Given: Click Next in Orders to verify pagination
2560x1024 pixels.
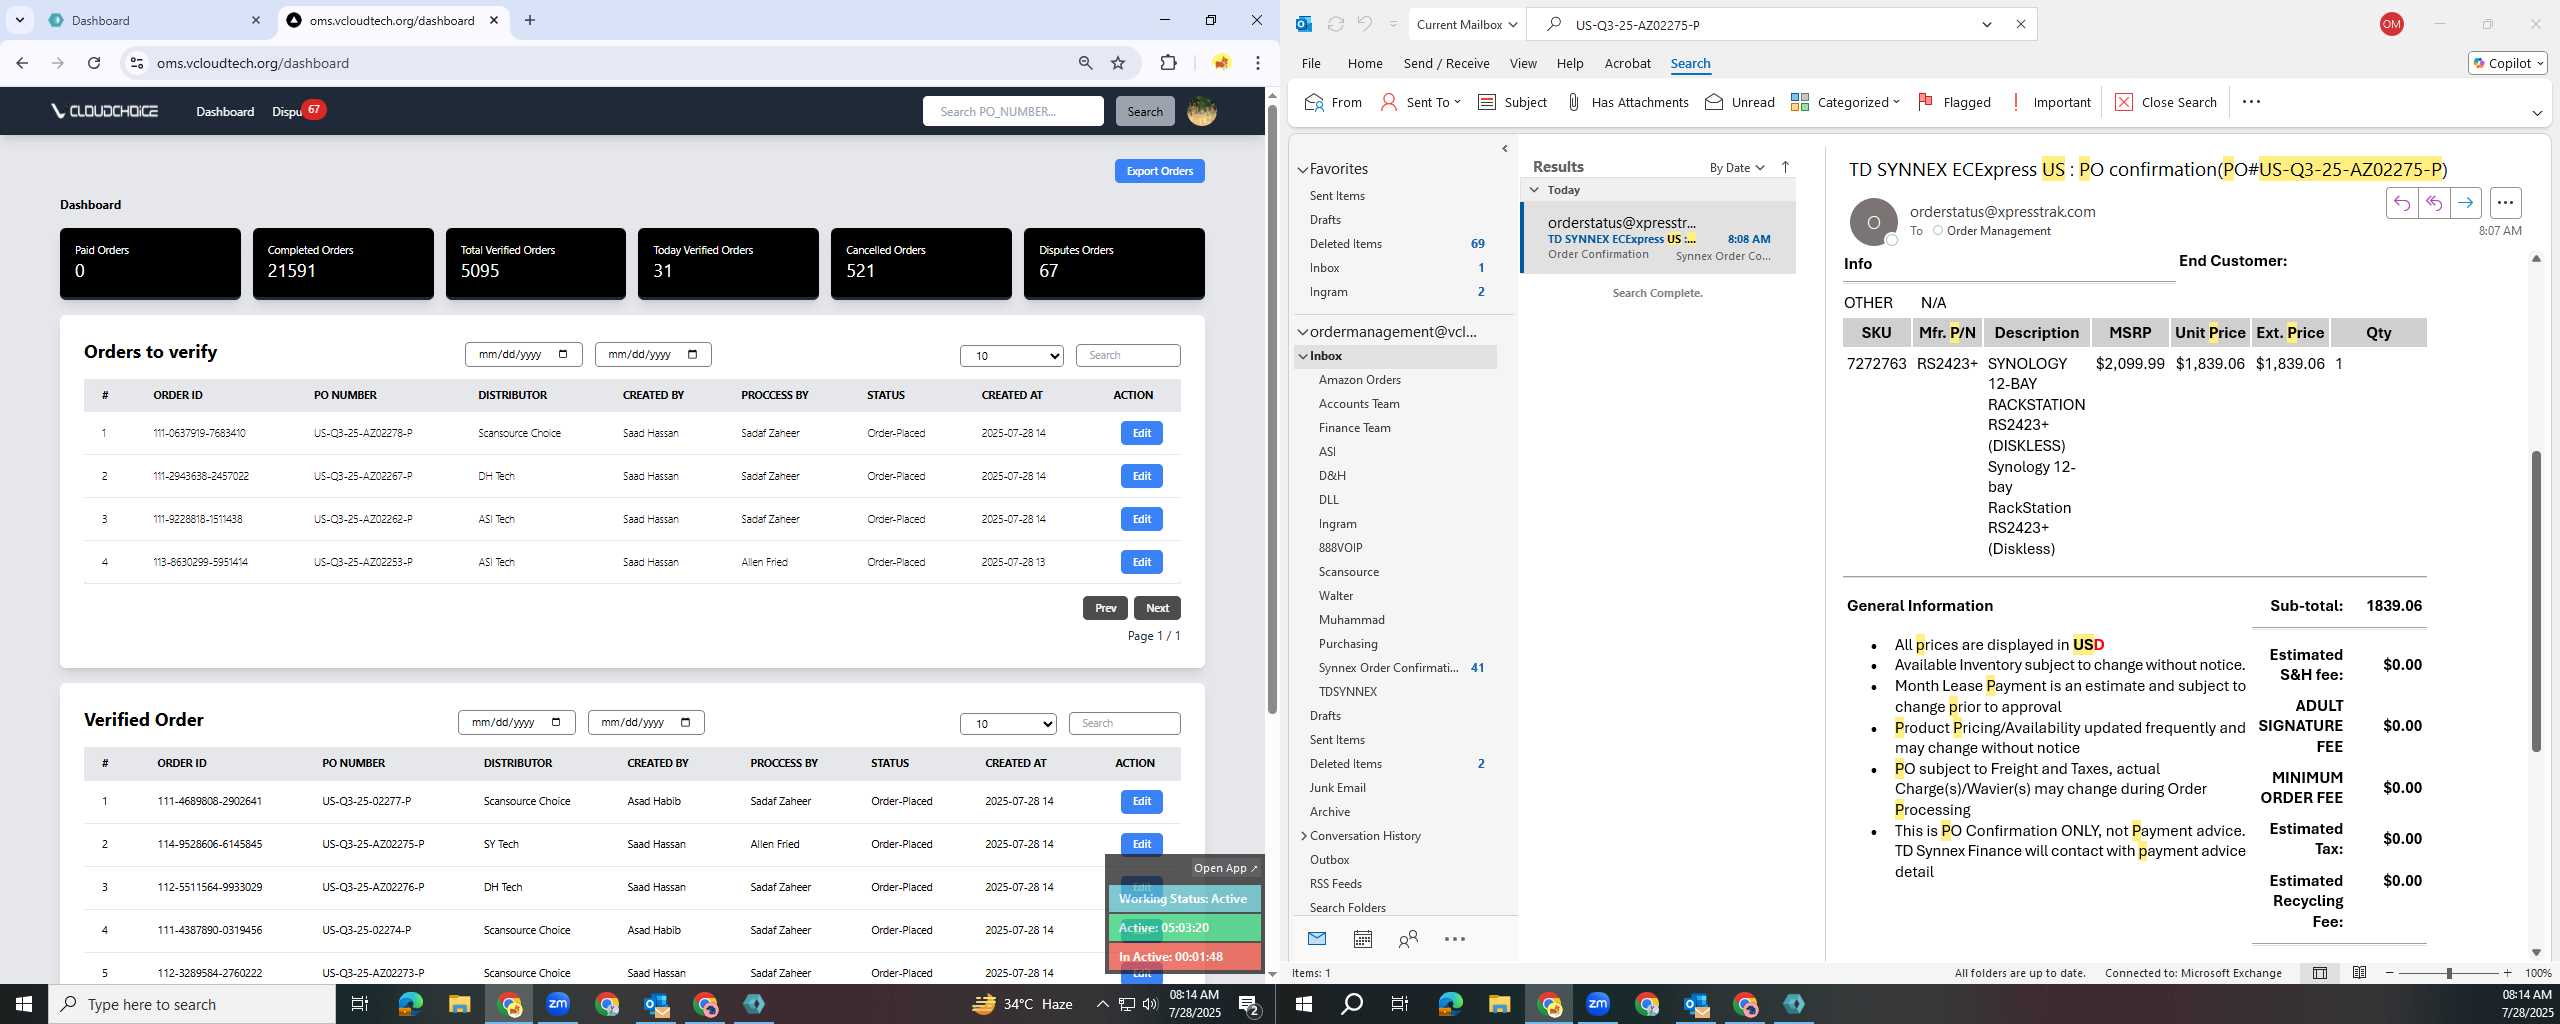Looking at the screenshot, I should [x=1157, y=608].
